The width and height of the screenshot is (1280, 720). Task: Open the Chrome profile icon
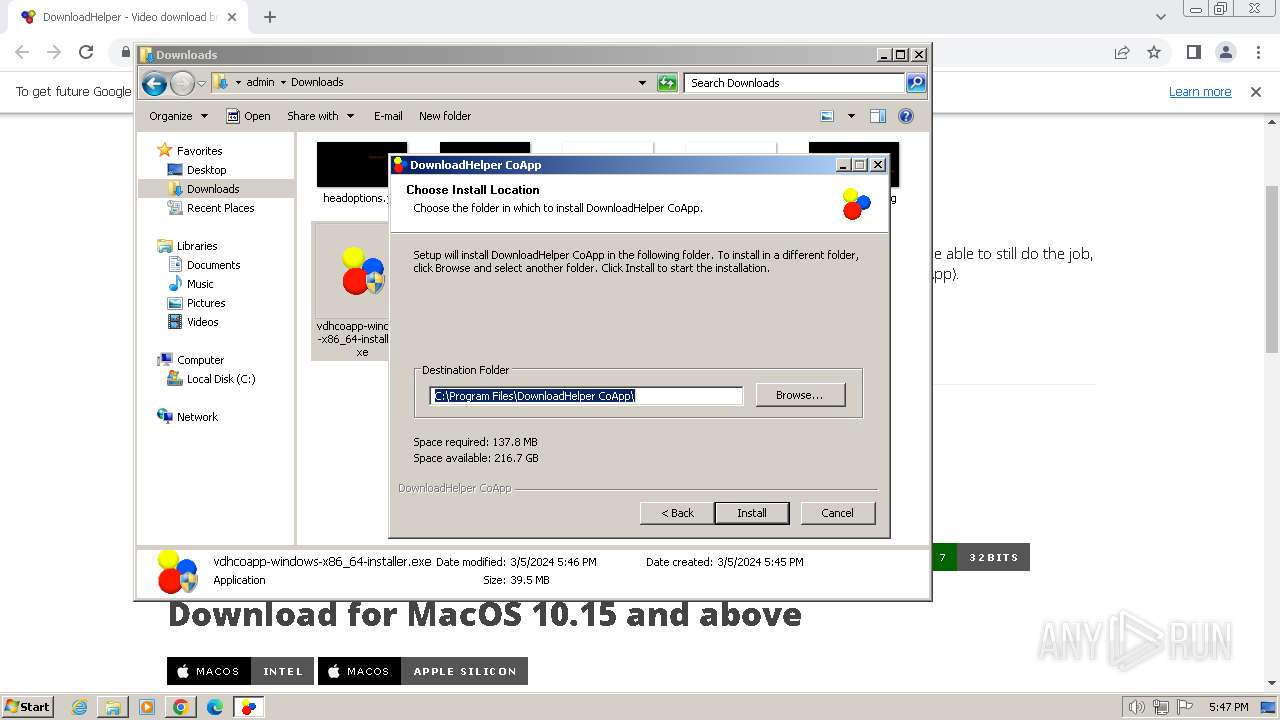click(x=1226, y=52)
